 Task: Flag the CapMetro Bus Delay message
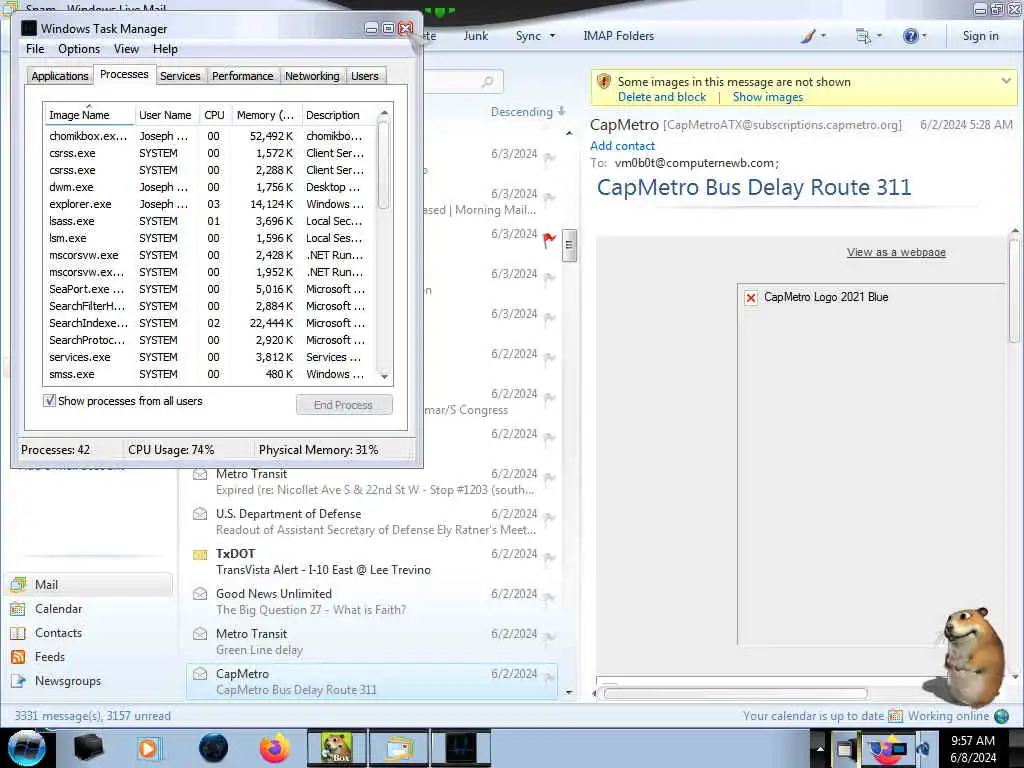(549, 677)
